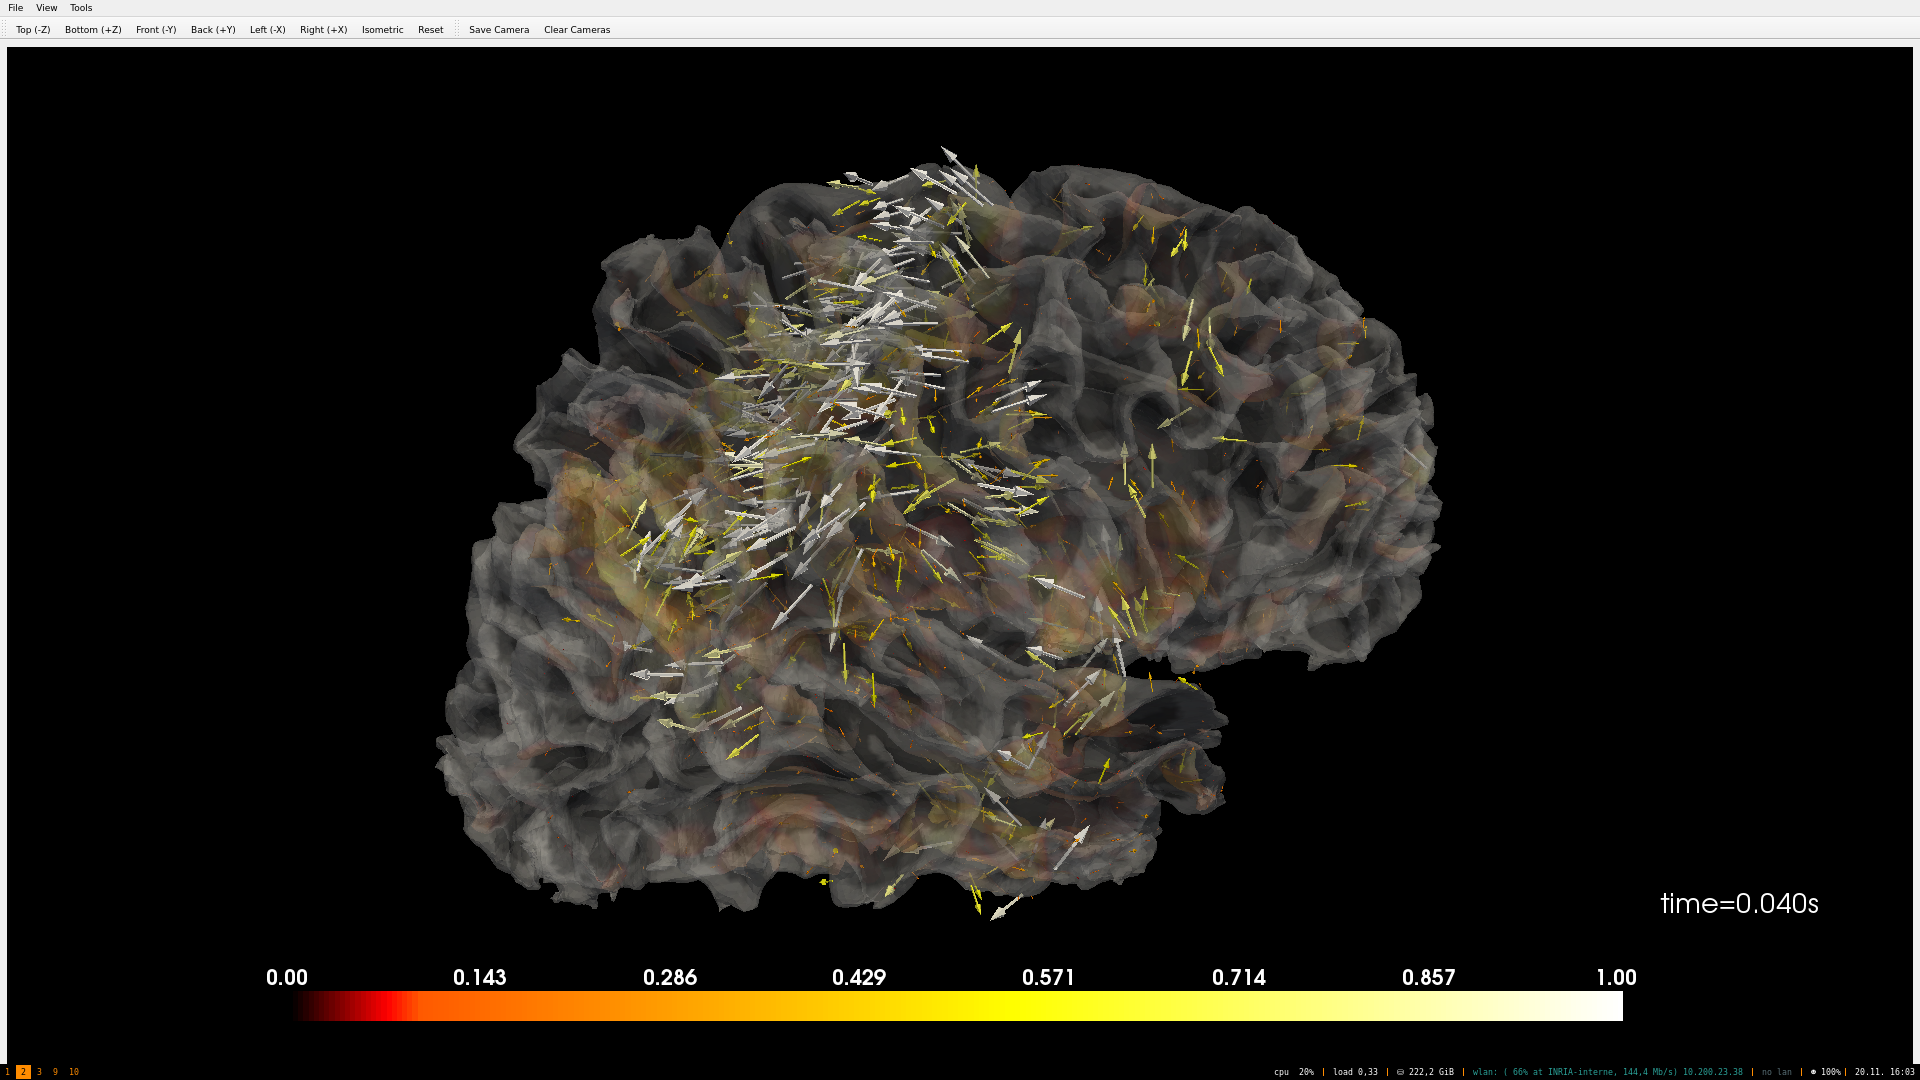Switch to Right (+X) view

pos(323,30)
